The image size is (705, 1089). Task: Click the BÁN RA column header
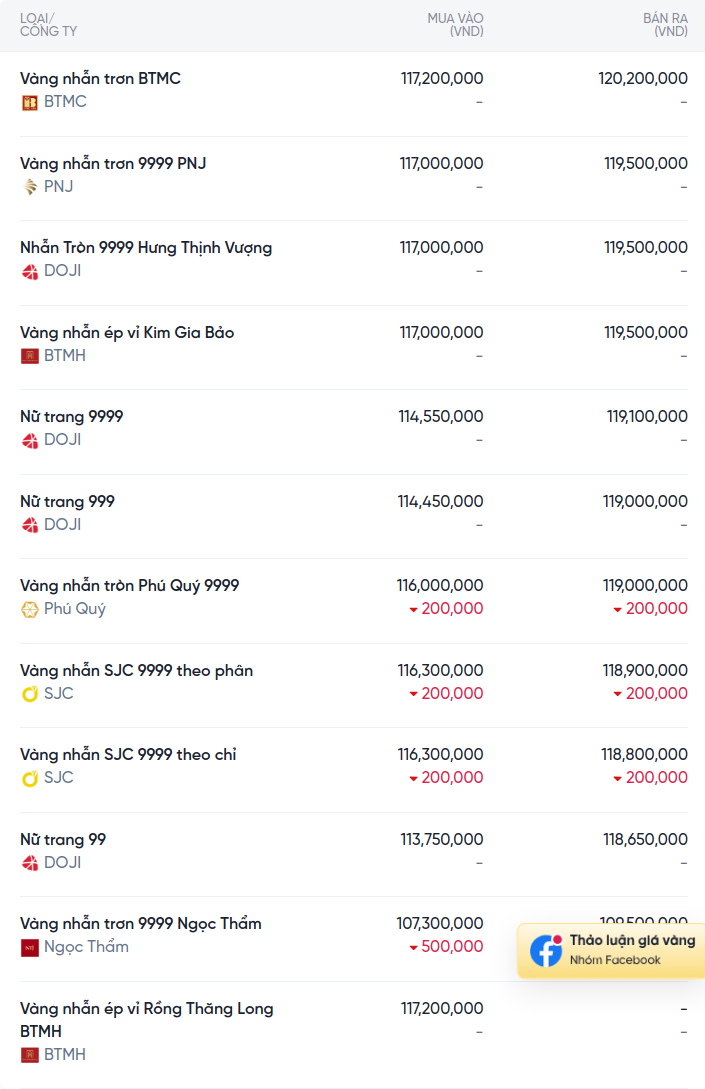(x=665, y=24)
